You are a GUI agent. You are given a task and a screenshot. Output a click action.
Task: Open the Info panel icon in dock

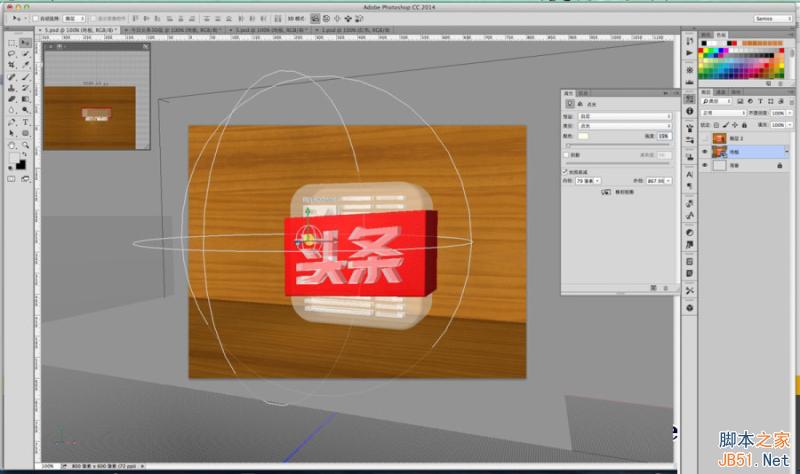pyautogui.click(x=690, y=111)
